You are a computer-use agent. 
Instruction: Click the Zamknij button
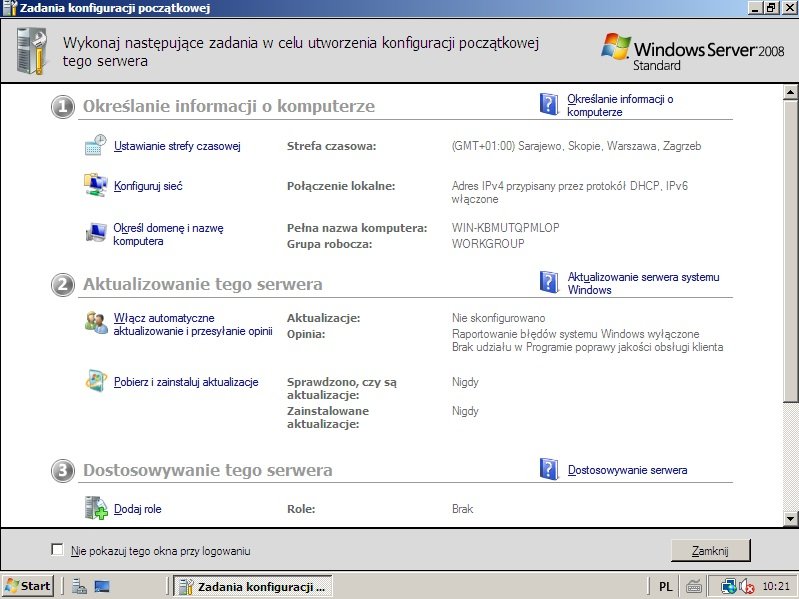point(710,551)
